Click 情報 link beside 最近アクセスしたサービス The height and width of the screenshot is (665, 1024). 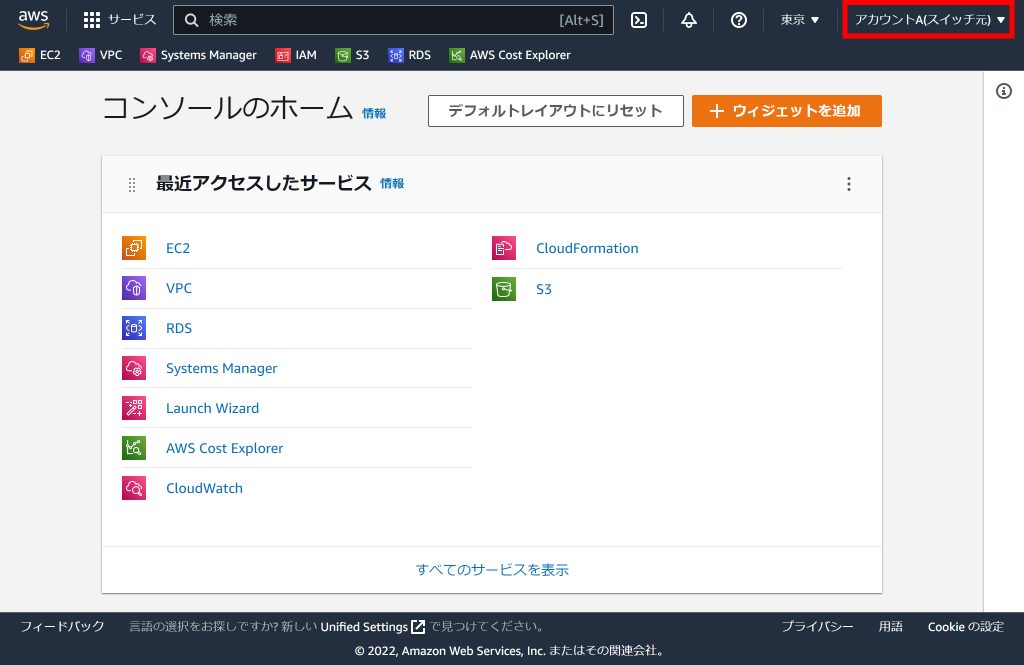[392, 184]
